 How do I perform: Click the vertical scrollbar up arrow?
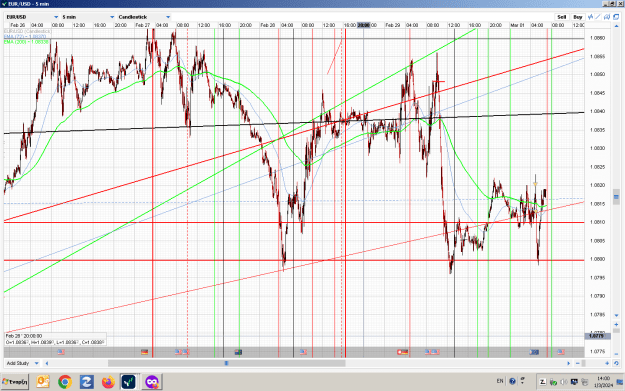[x=616, y=26]
